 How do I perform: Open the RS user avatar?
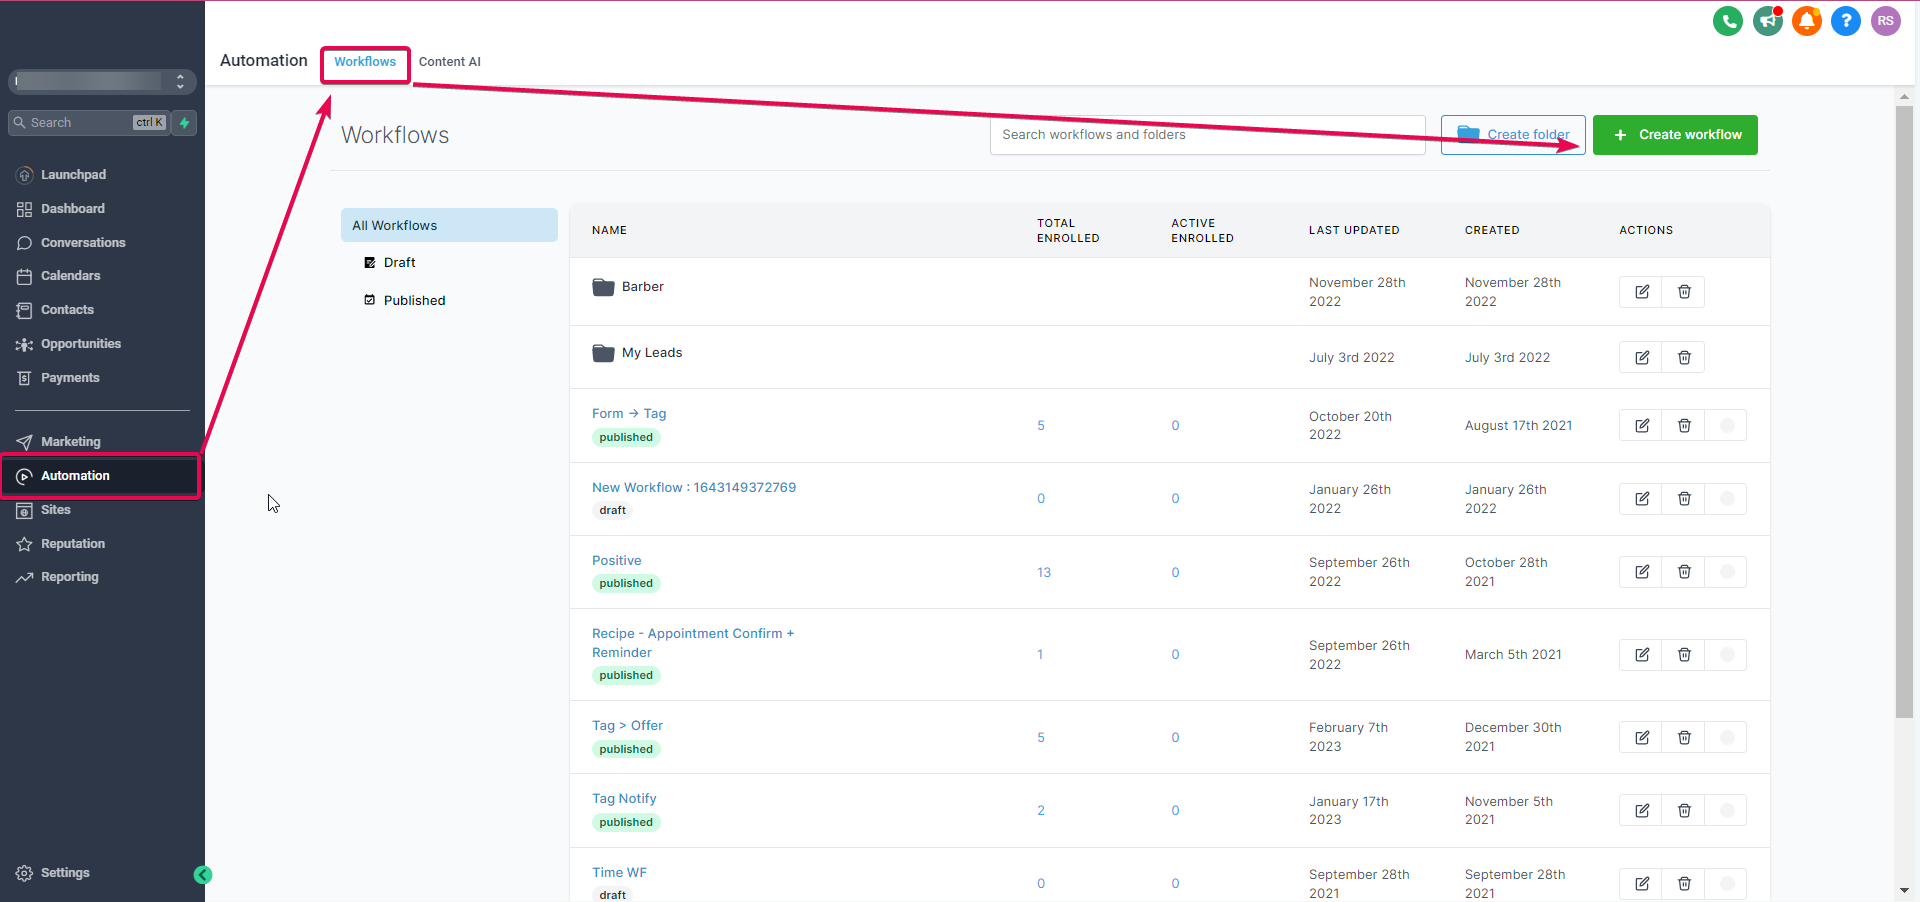click(1885, 21)
